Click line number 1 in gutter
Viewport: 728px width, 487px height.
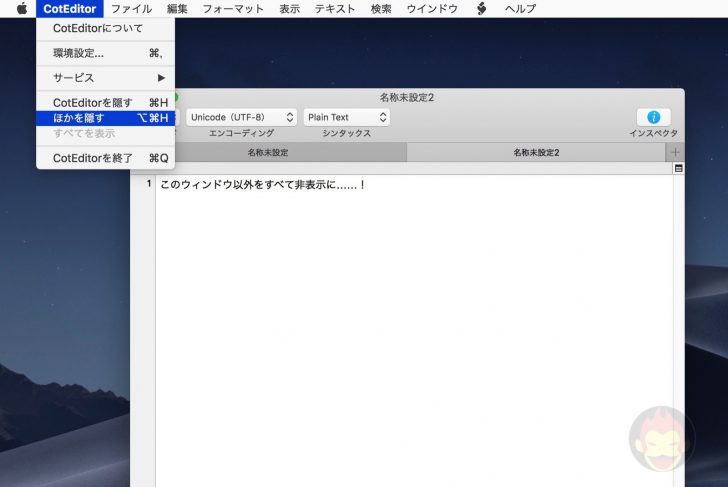(149, 183)
